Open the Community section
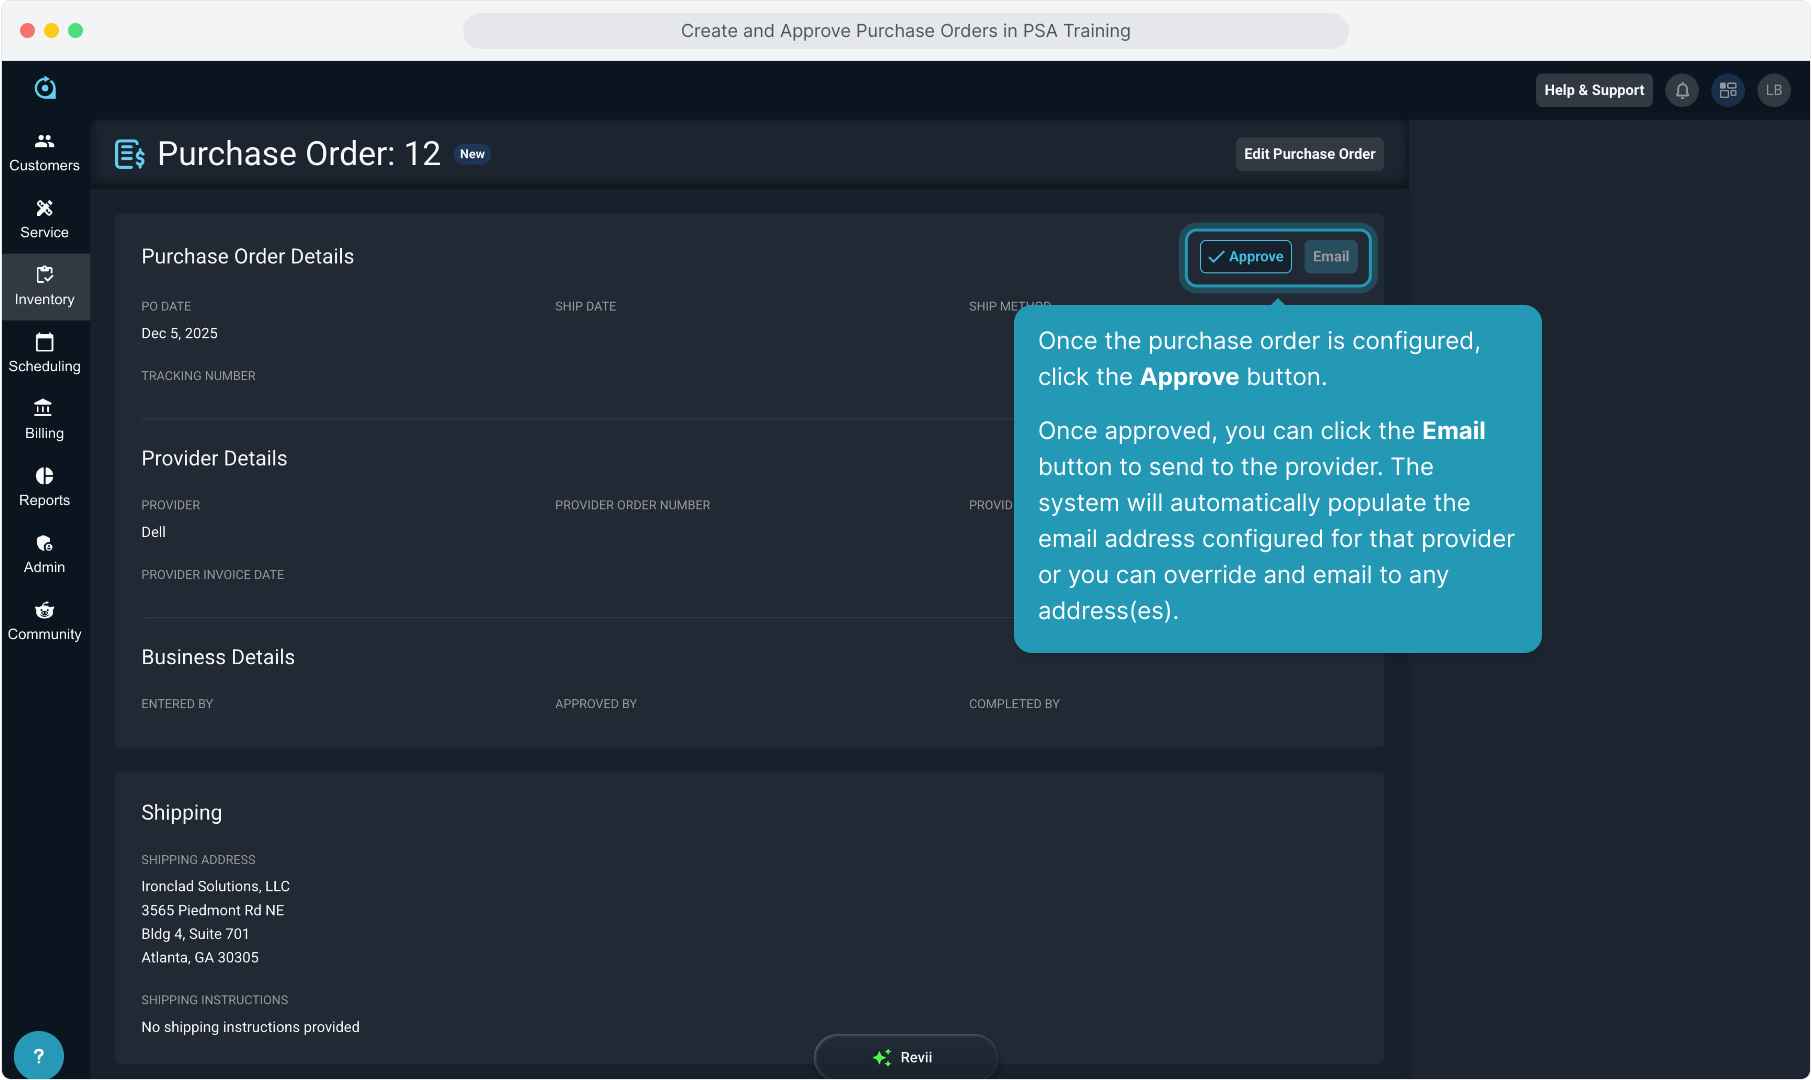 45,621
